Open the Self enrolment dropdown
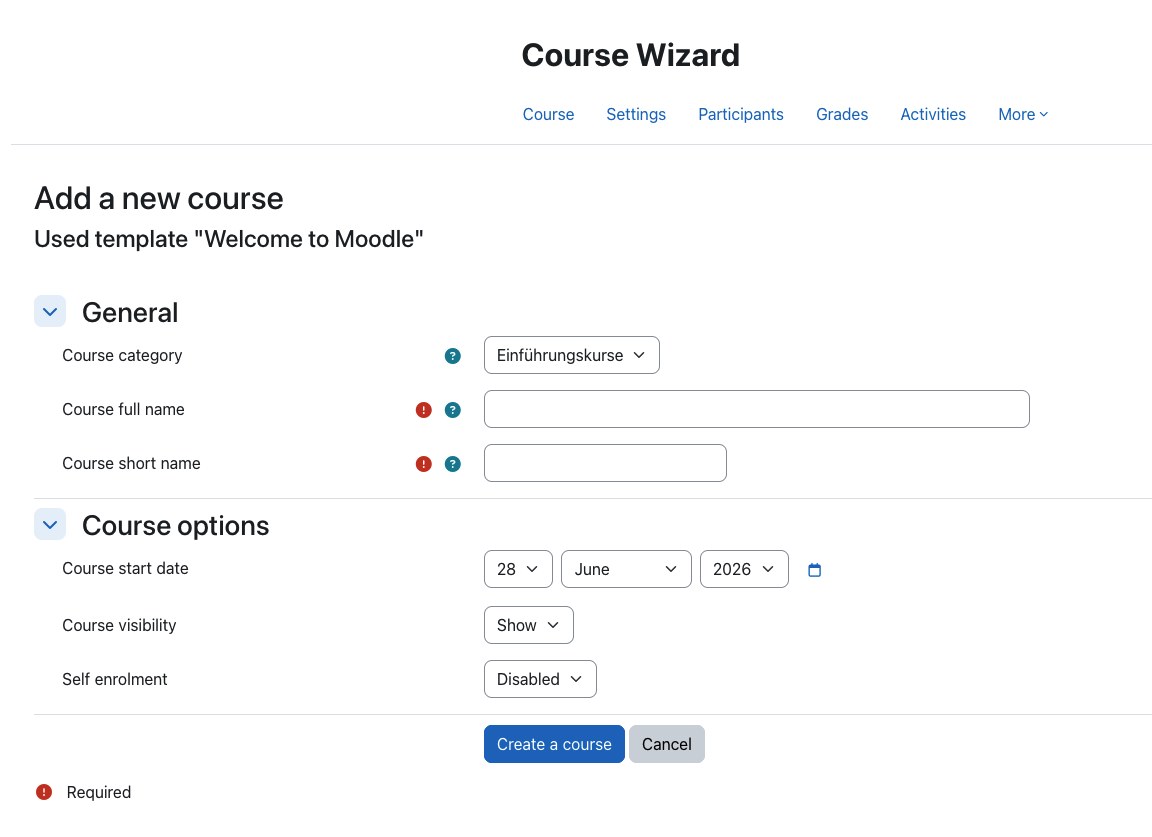This screenshot has height=837, width=1152. point(540,679)
